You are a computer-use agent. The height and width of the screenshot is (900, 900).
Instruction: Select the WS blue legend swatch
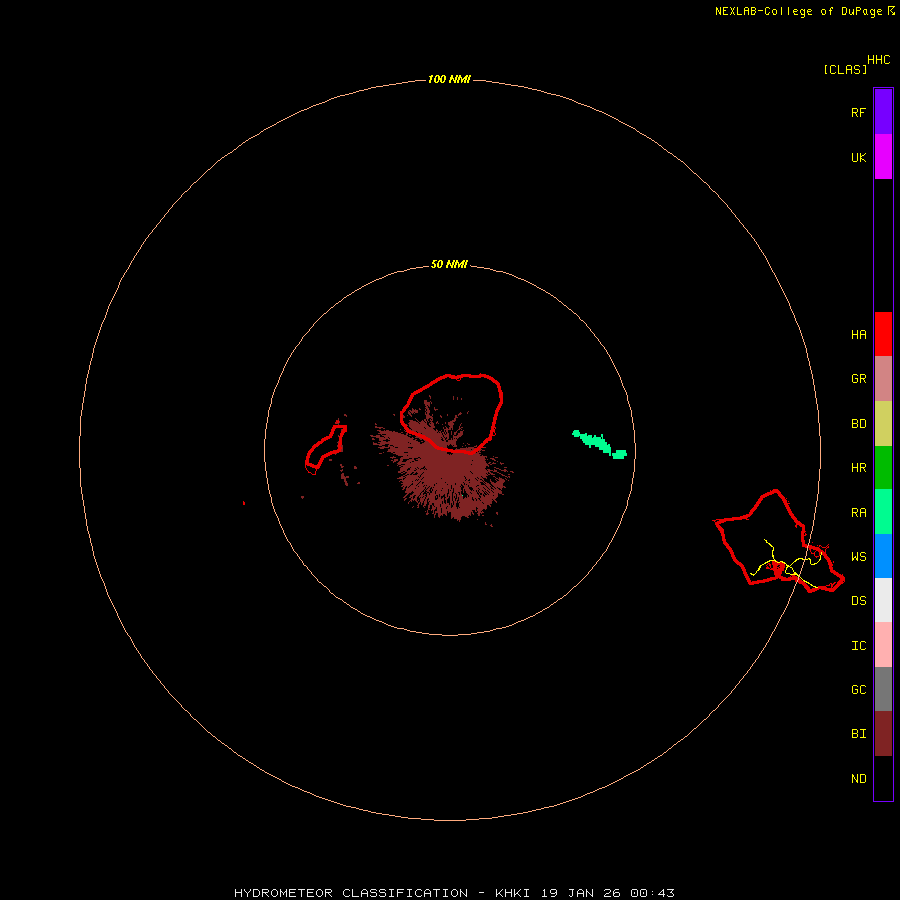coord(883,556)
